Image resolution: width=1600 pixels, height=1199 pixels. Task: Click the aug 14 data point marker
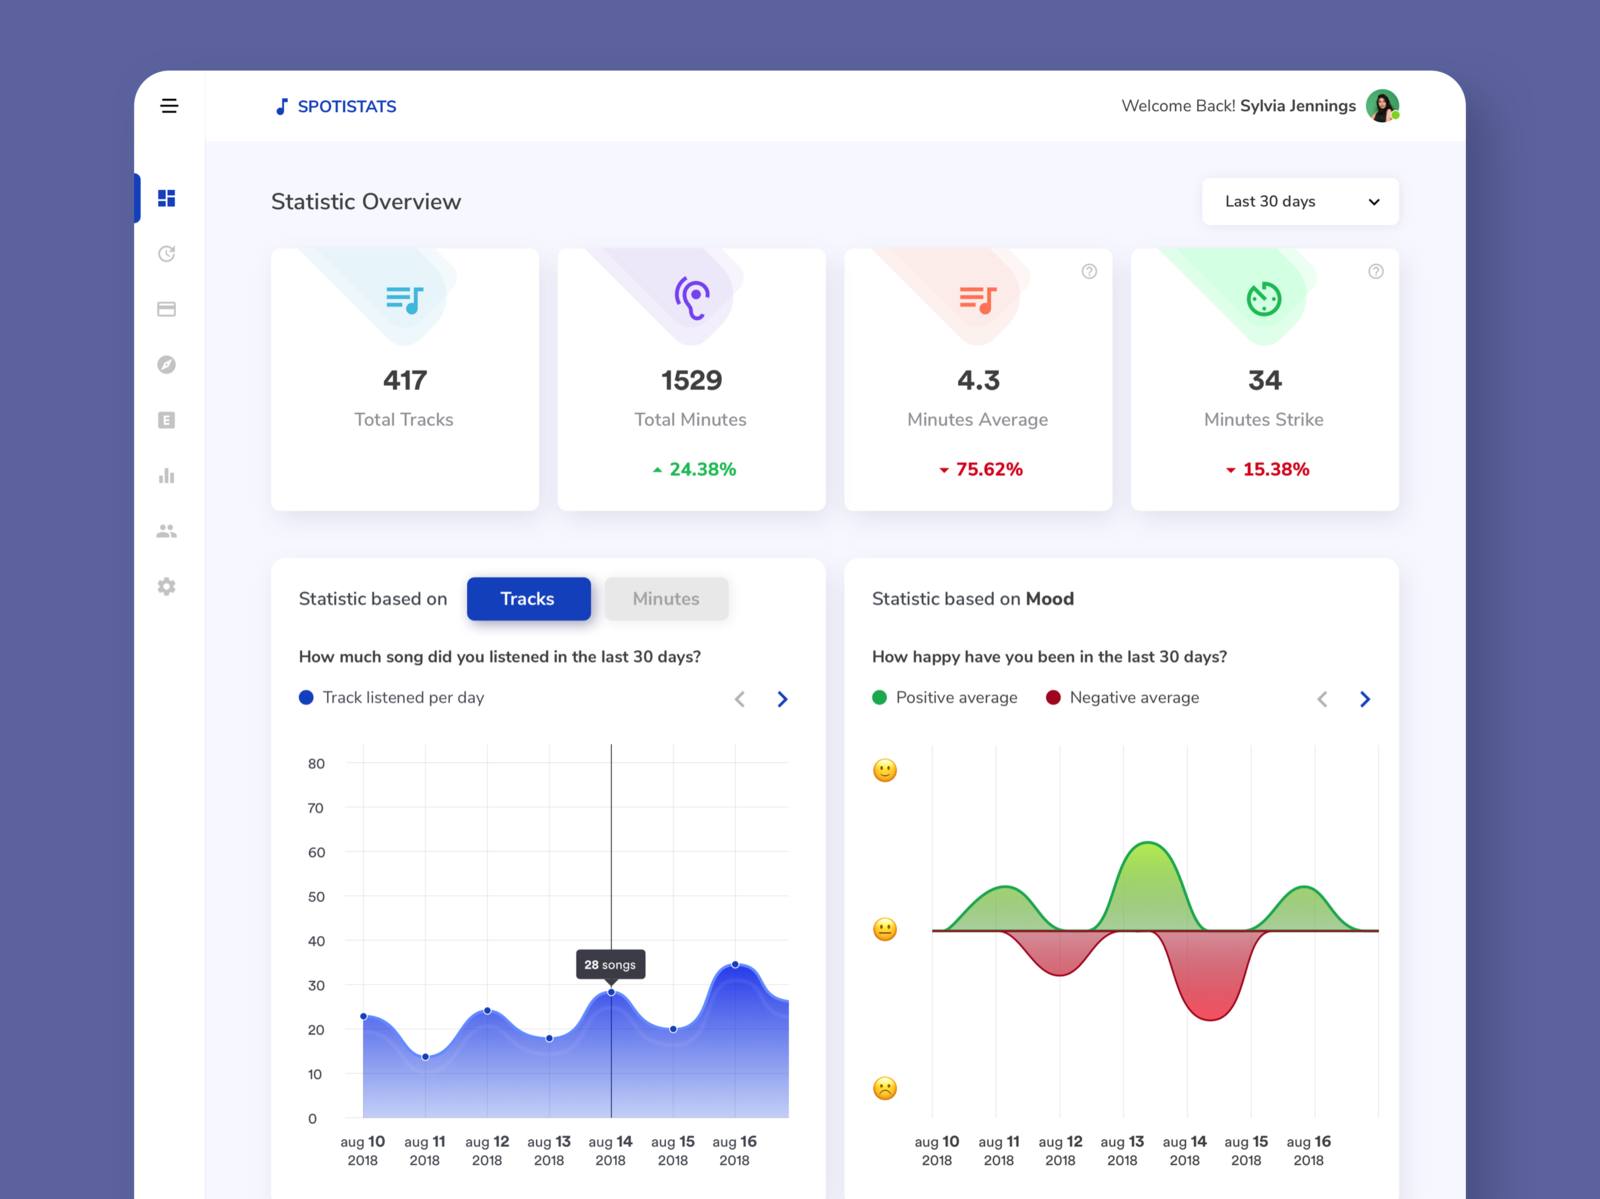click(612, 992)
